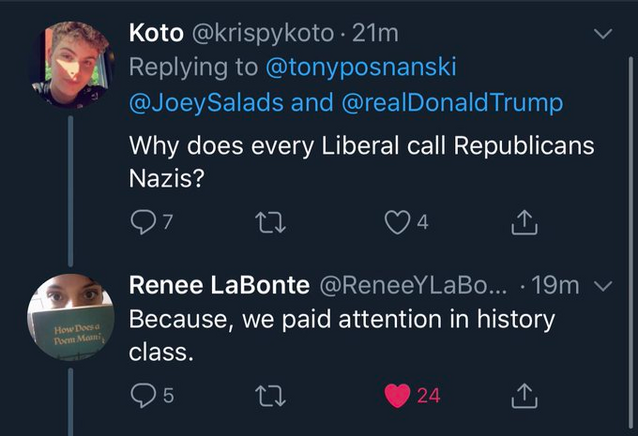The width and height of the screenshot is (638, 436).
Task: Open dropdown chevron on Koto's tweet
Action: pyautogui.click(x=603, y=34)
